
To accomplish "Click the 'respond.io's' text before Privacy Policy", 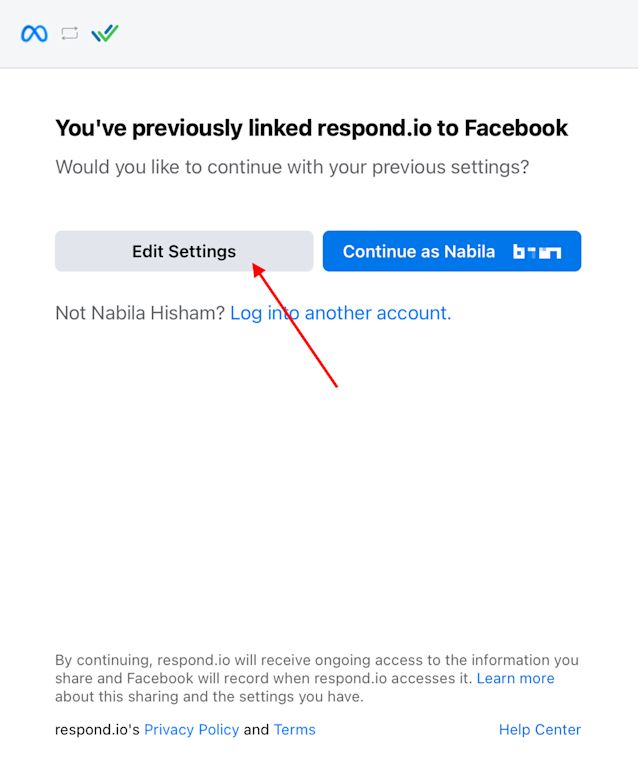I will [97, 730].
